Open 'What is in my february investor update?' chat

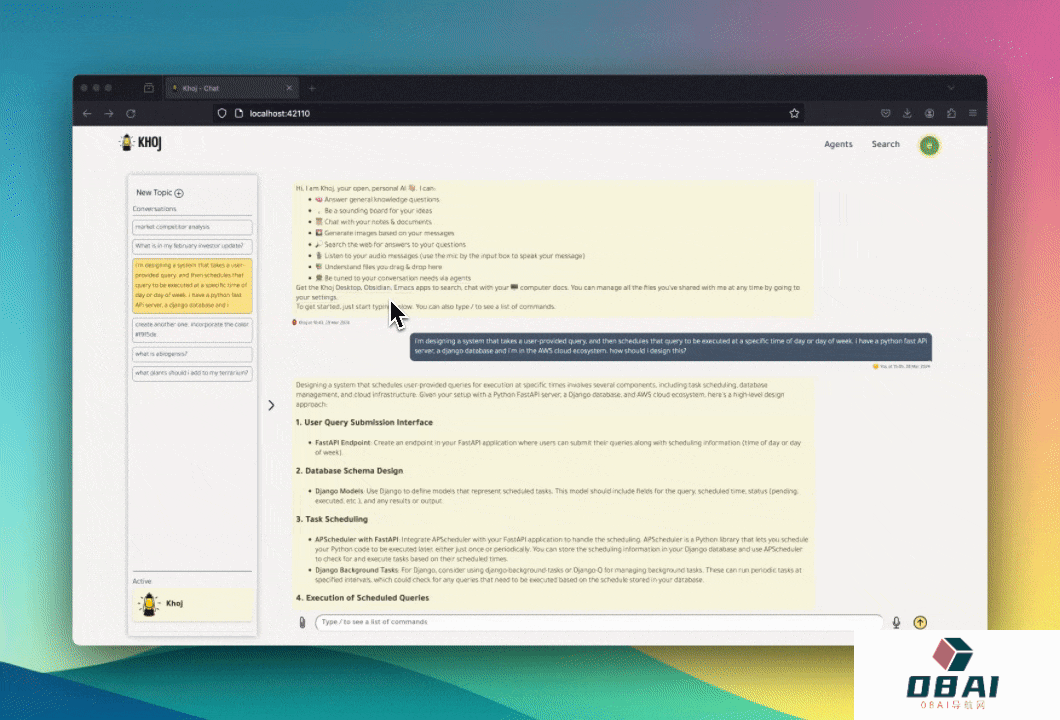(x=192, y=246)
